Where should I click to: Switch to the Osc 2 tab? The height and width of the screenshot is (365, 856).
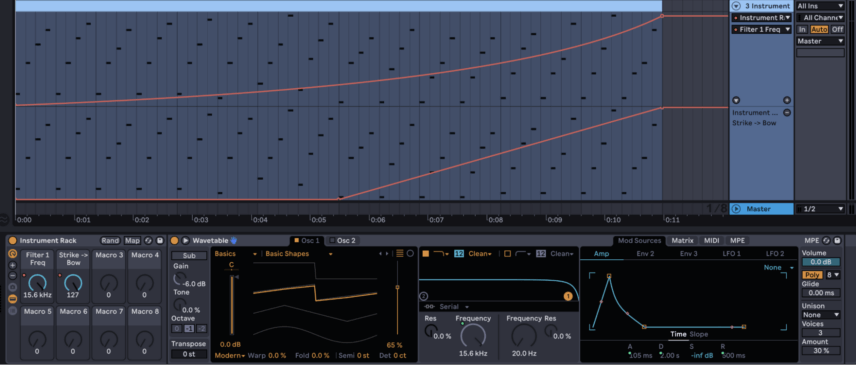point(343,241)
